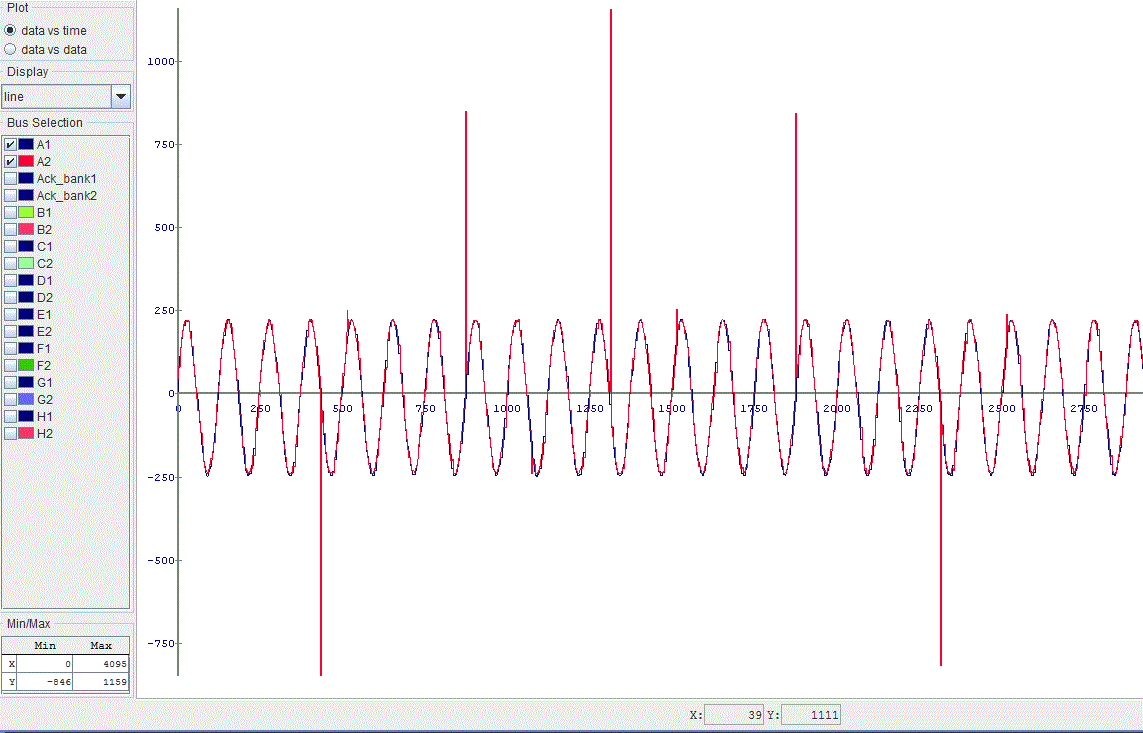Viewport: 1143px width, 733px height.
Task: Select the data vs data radio button
Action: tap(10, 50)
